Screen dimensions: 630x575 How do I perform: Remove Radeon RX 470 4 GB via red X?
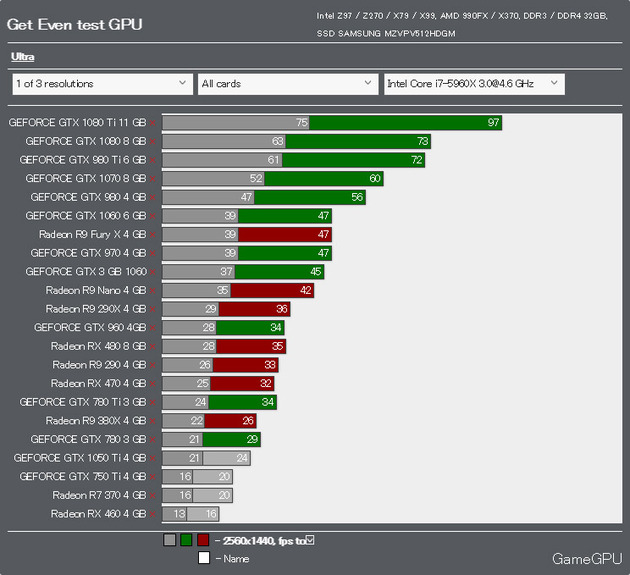(153, 384)
